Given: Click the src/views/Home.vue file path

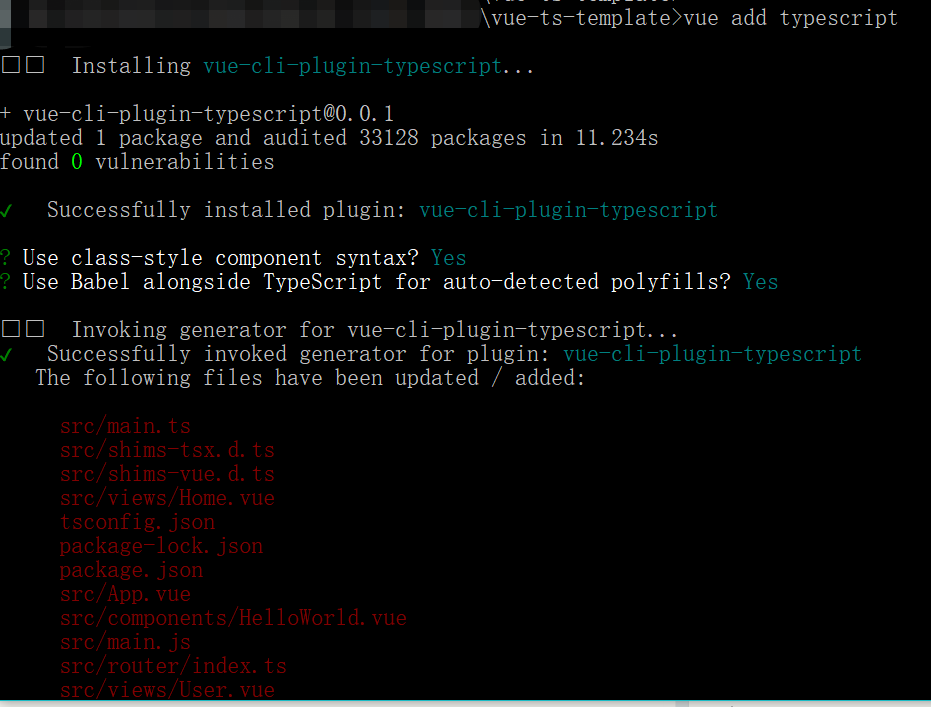Looking at the screenshot, I should [x=167, y=498].
